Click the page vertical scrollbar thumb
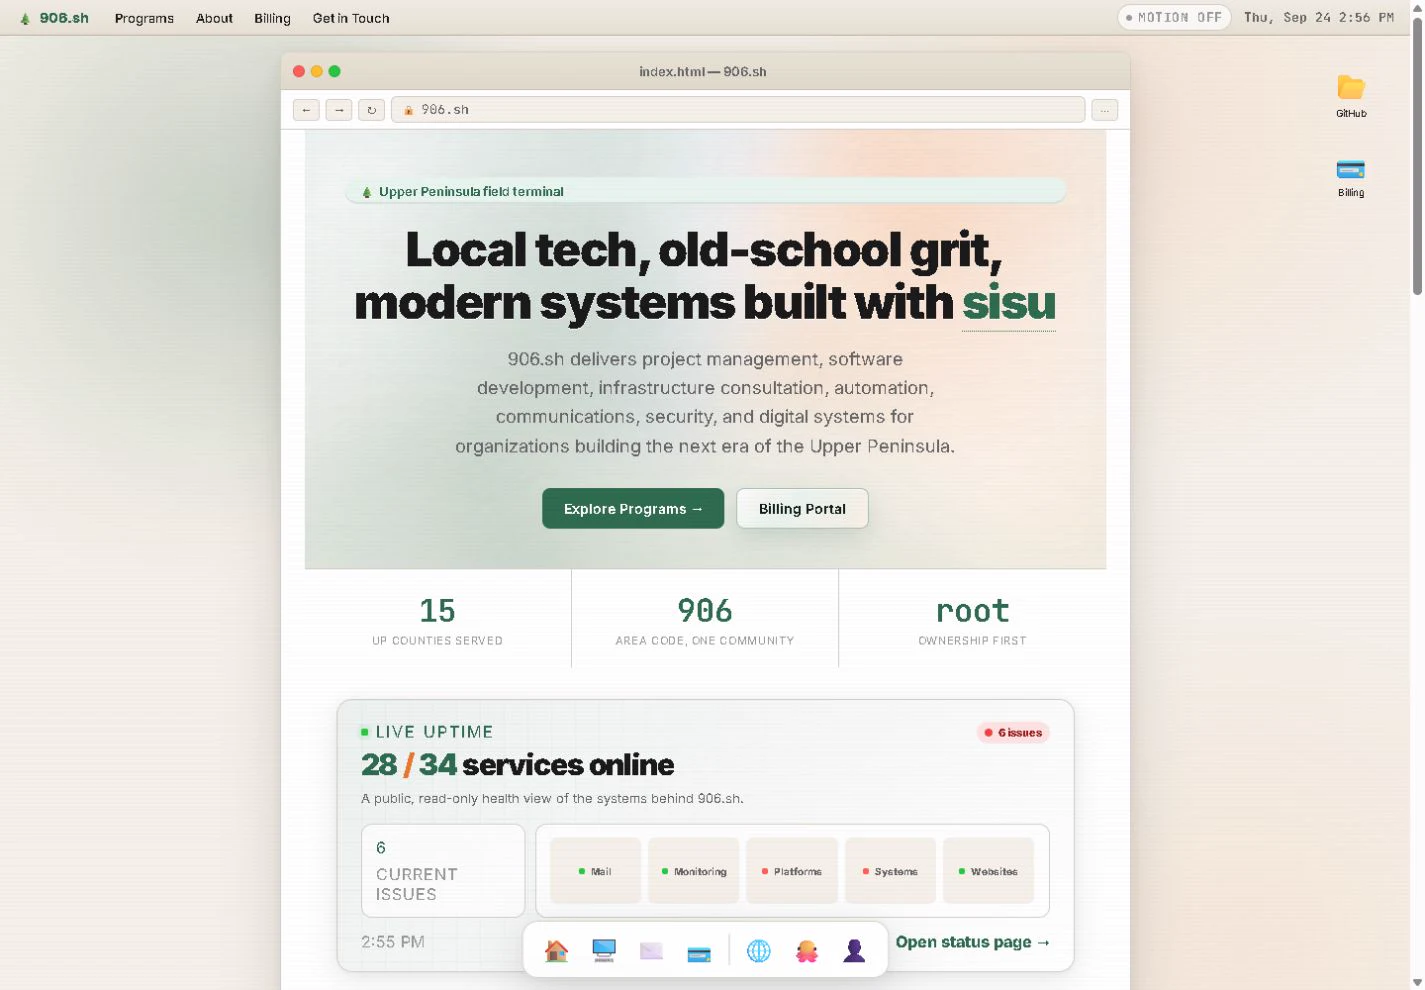Viewport: 1425px width, 990px height. tap(1417, 155)
